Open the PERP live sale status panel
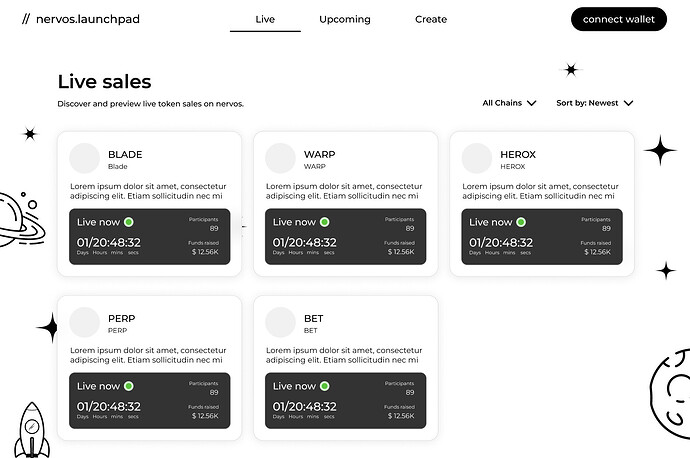The width and height of the screenshot is (690, 458). [150, 401]
